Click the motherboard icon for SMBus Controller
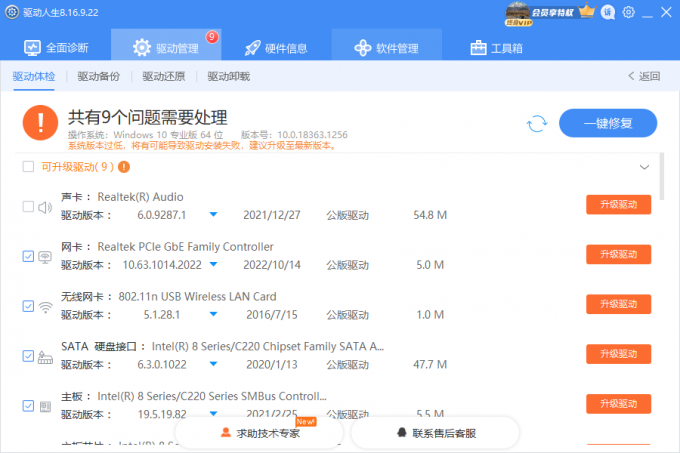 (46, 407)
